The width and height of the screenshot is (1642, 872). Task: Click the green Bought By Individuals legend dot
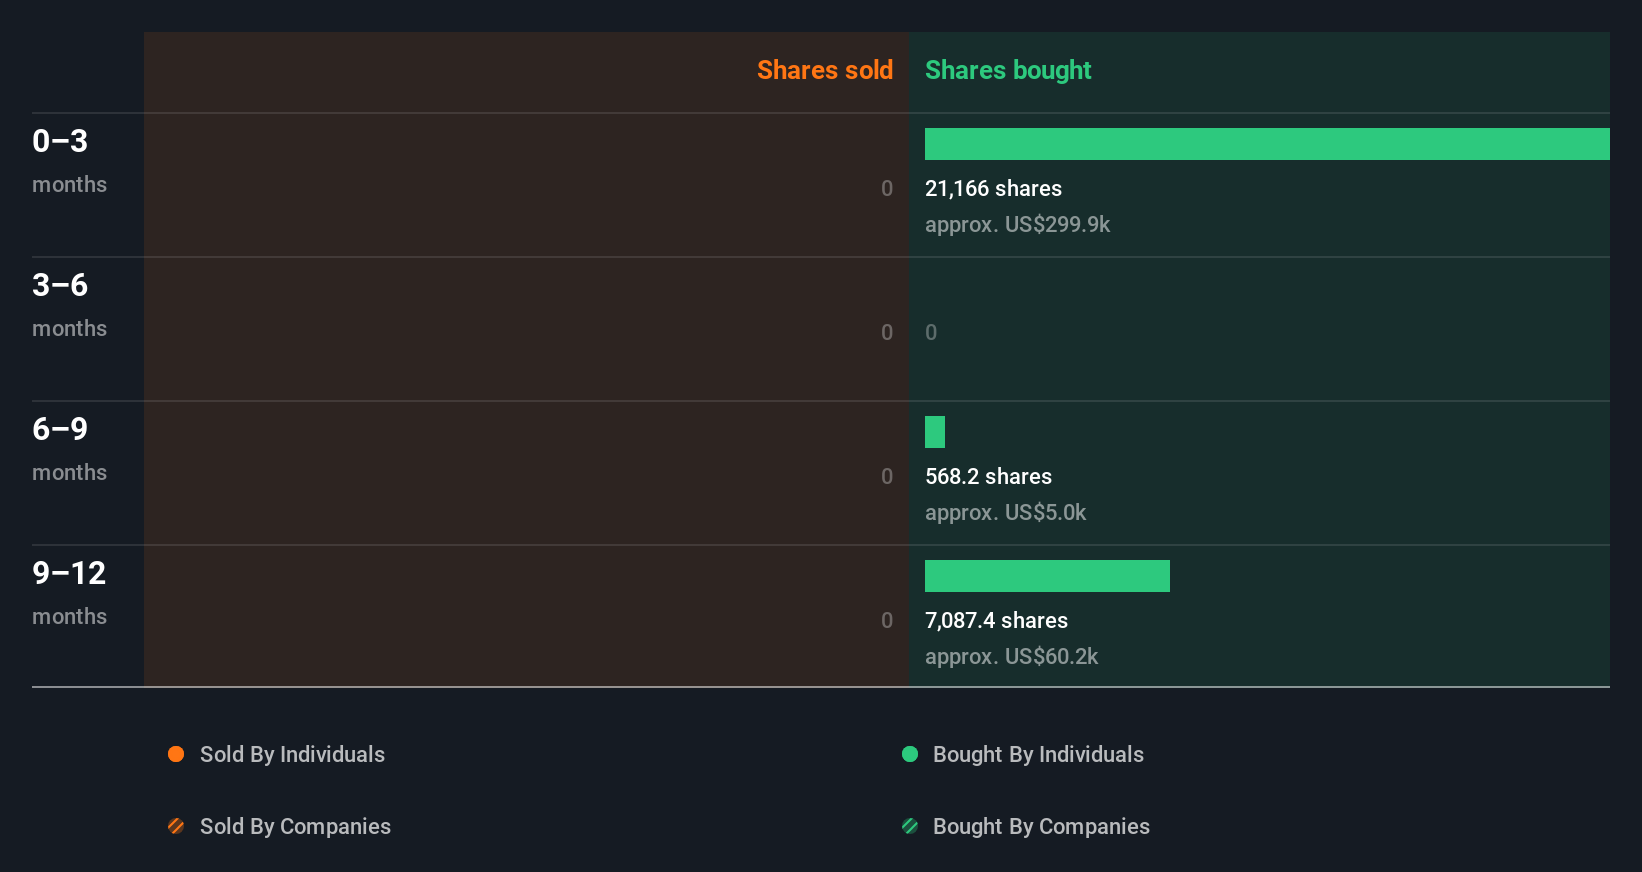[910, 754]
